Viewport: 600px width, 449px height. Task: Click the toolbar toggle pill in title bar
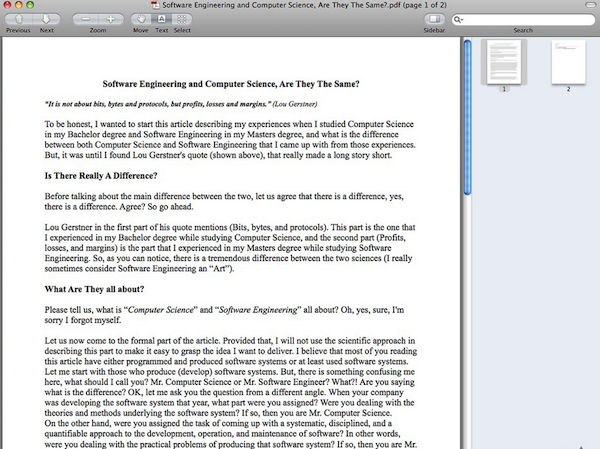(590, 5)
